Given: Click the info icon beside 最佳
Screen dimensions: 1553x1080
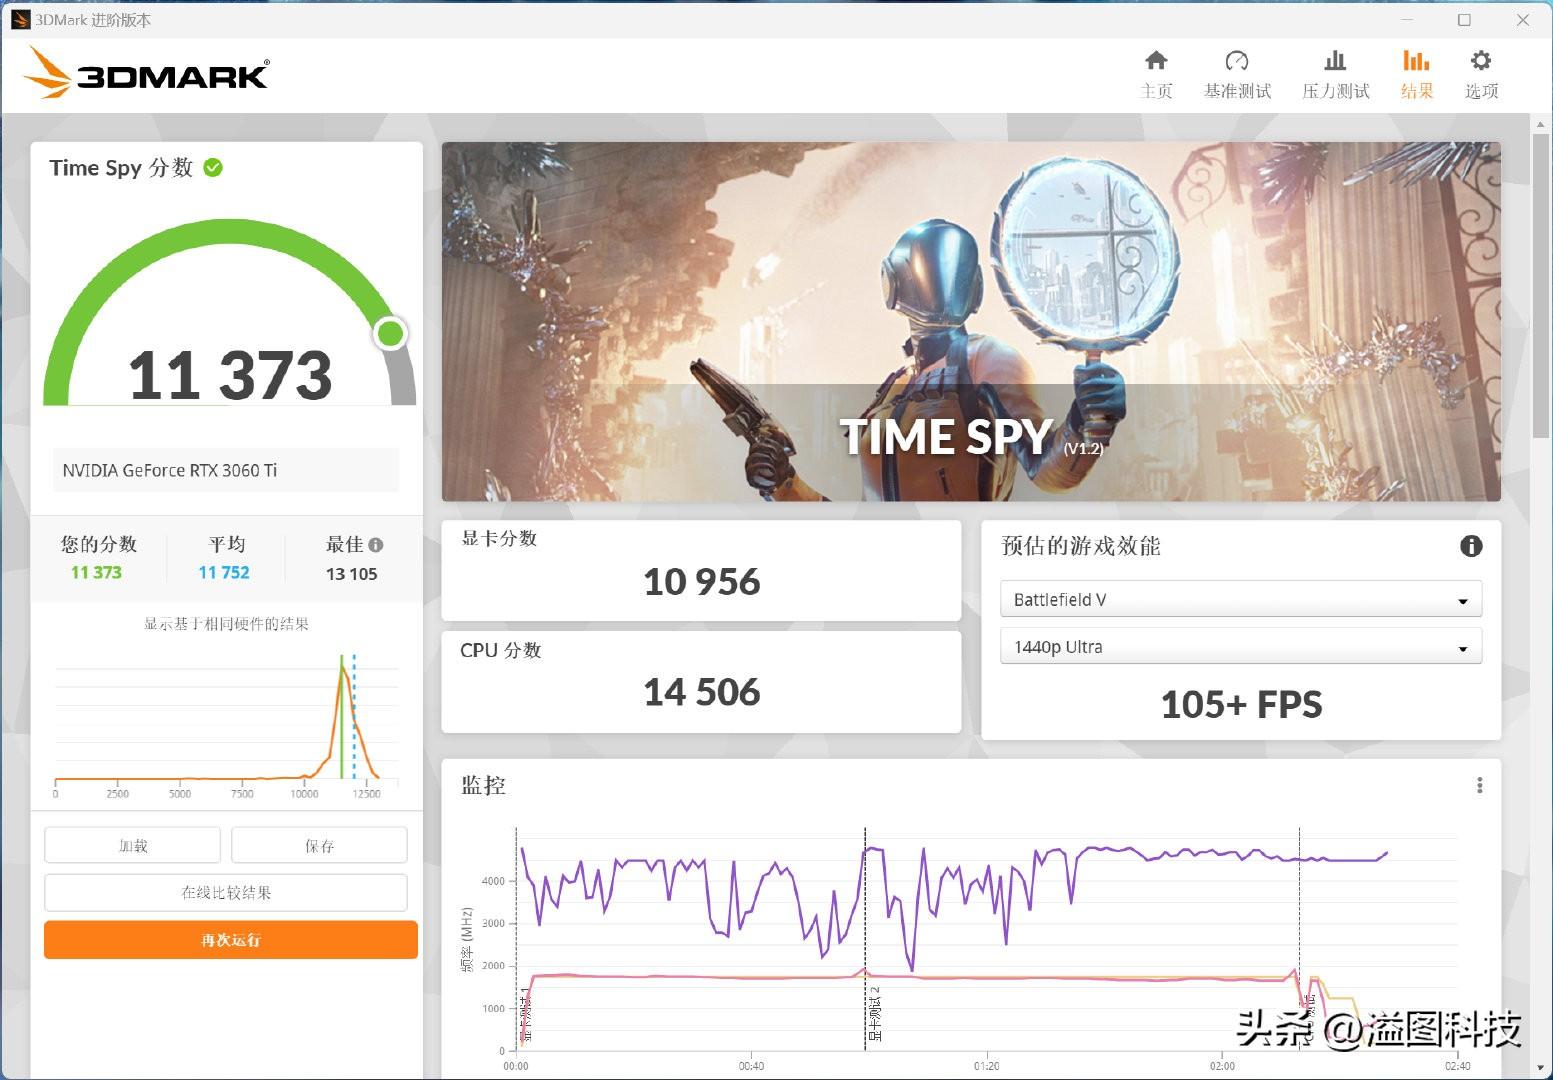Looking at the screenshot, I should coord(376,545).
